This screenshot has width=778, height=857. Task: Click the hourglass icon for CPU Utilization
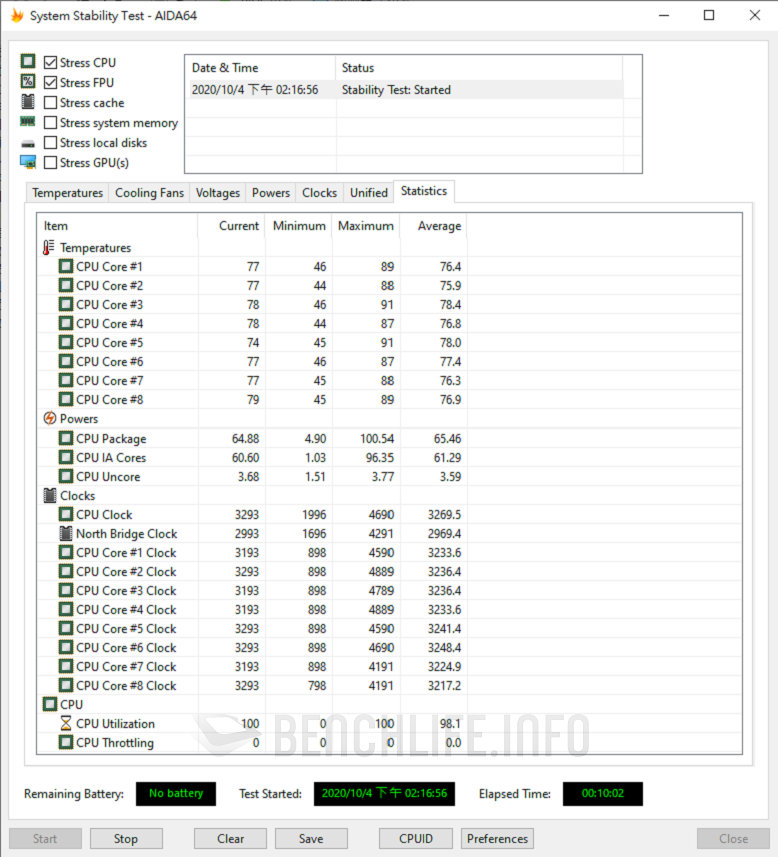coord(66,724)
